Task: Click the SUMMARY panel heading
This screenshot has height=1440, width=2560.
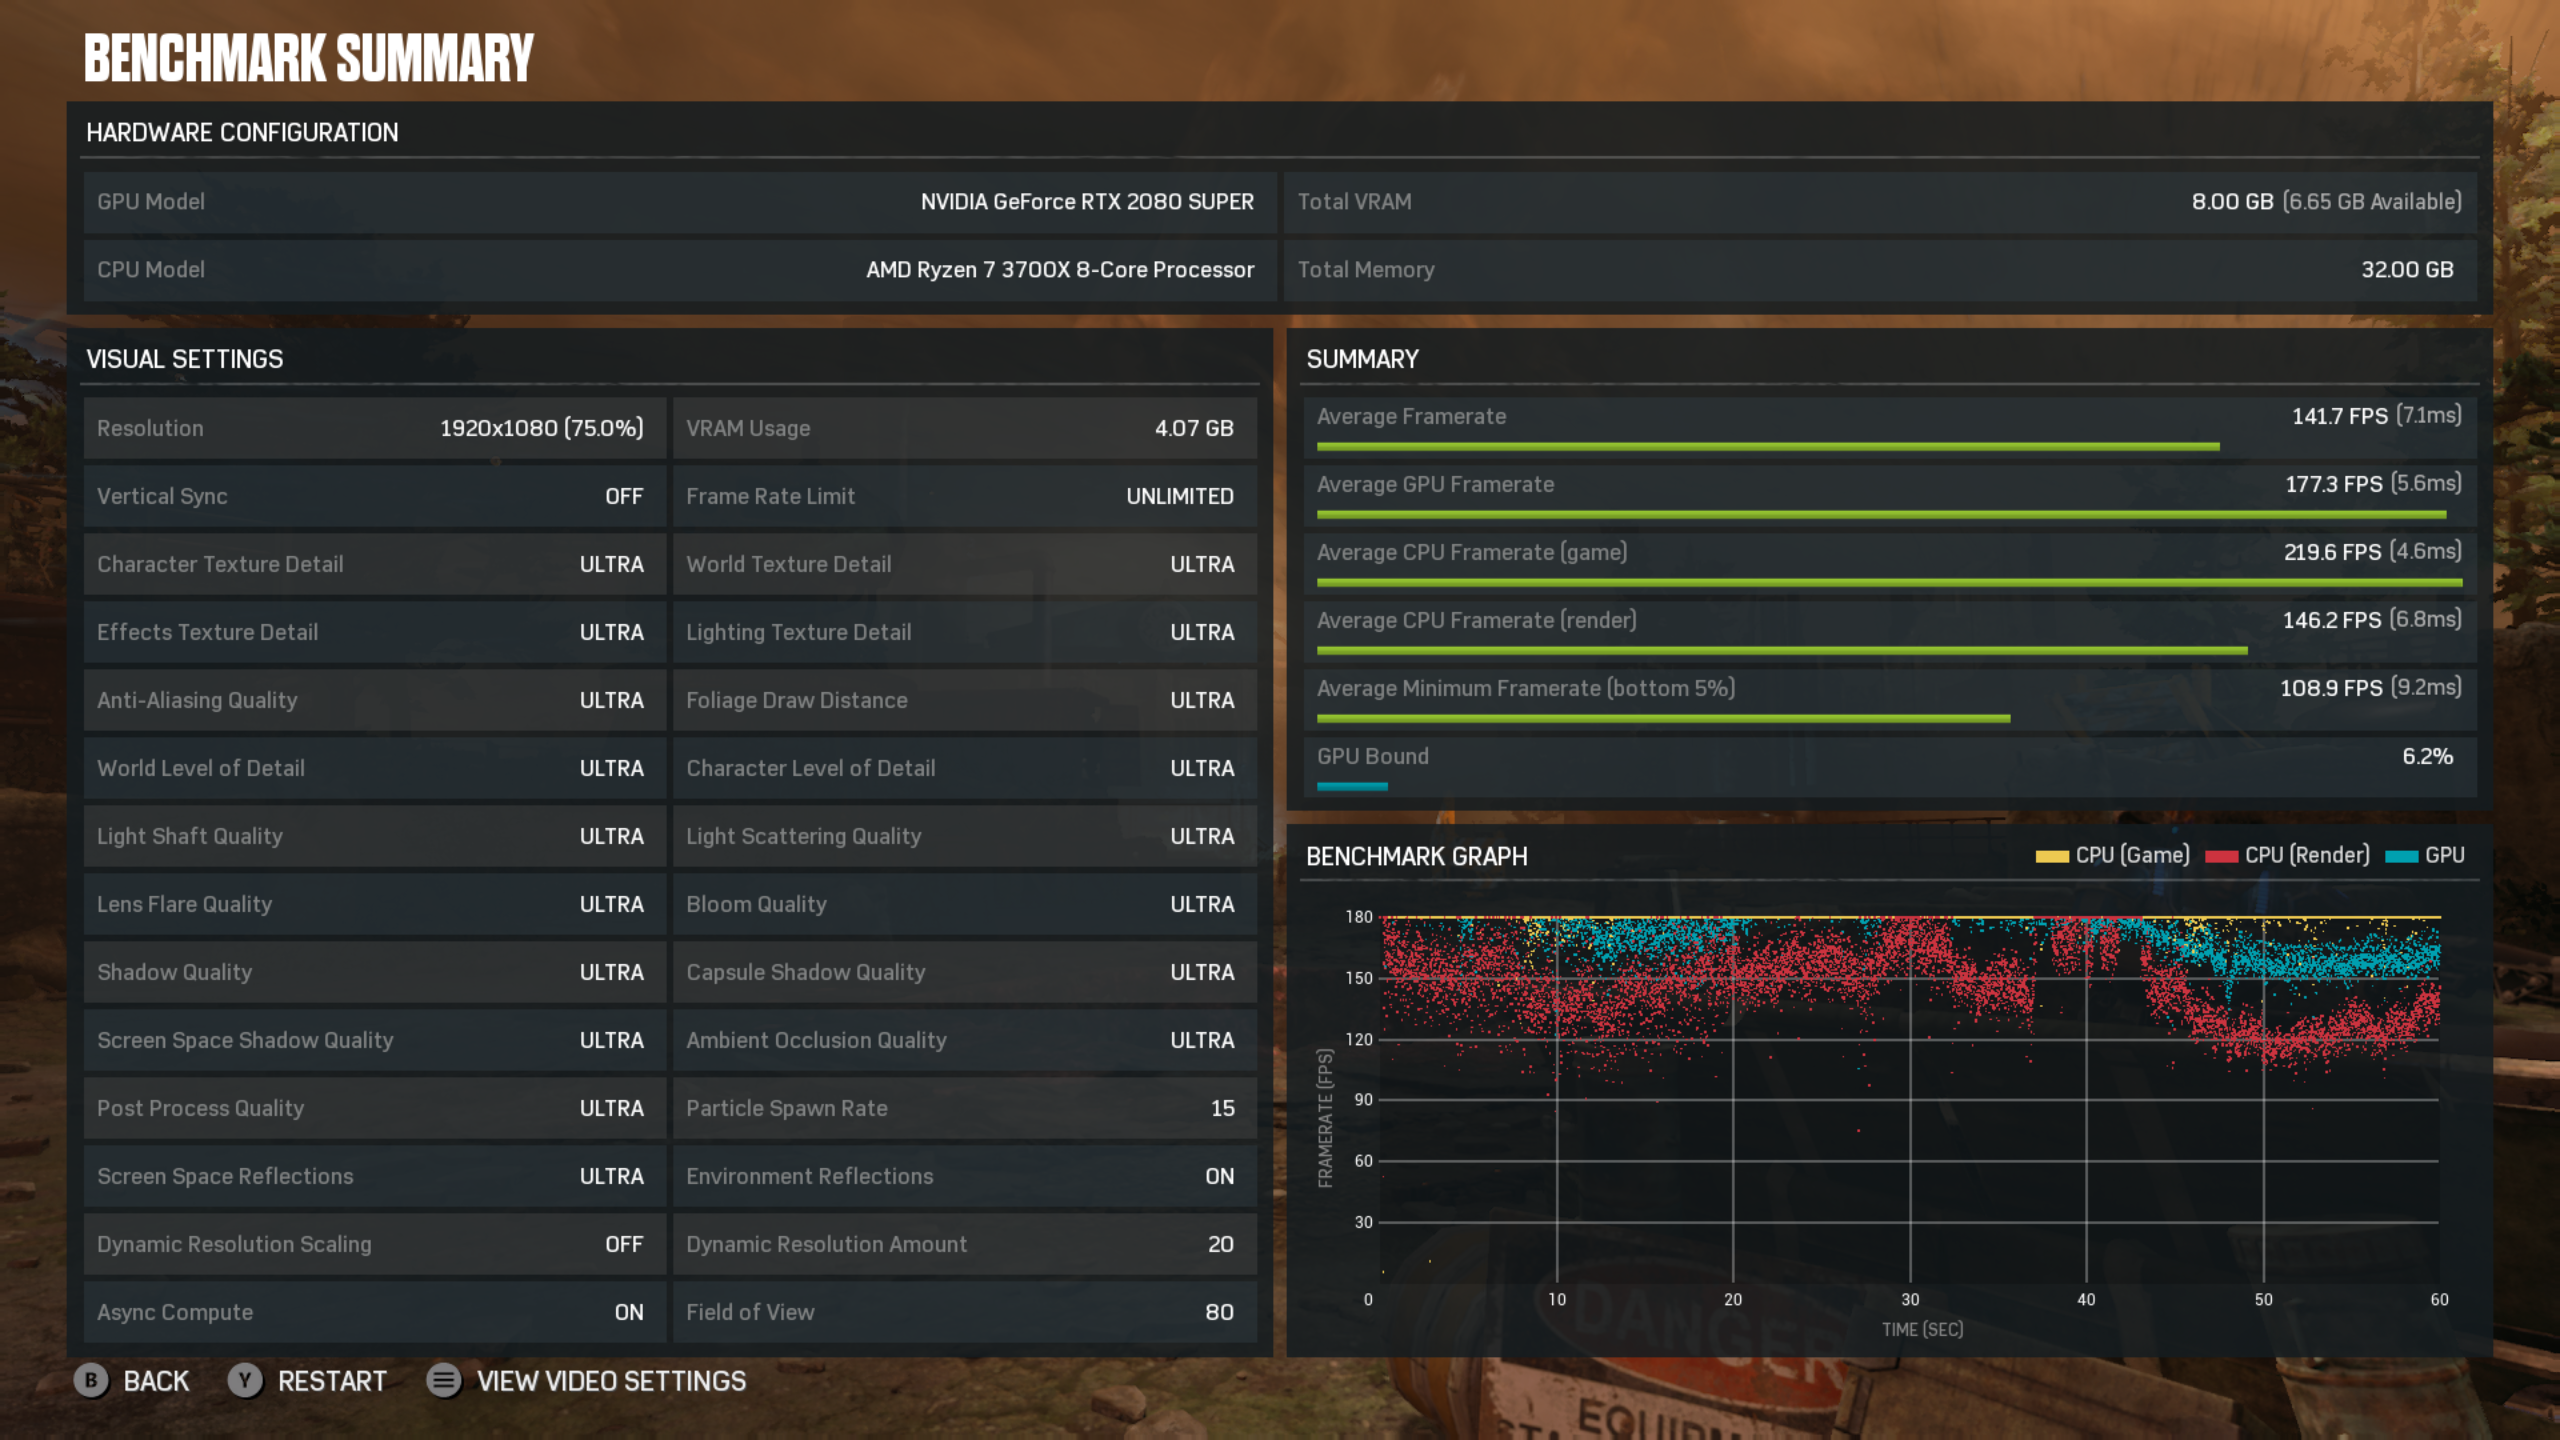Action: (1362, 359)
